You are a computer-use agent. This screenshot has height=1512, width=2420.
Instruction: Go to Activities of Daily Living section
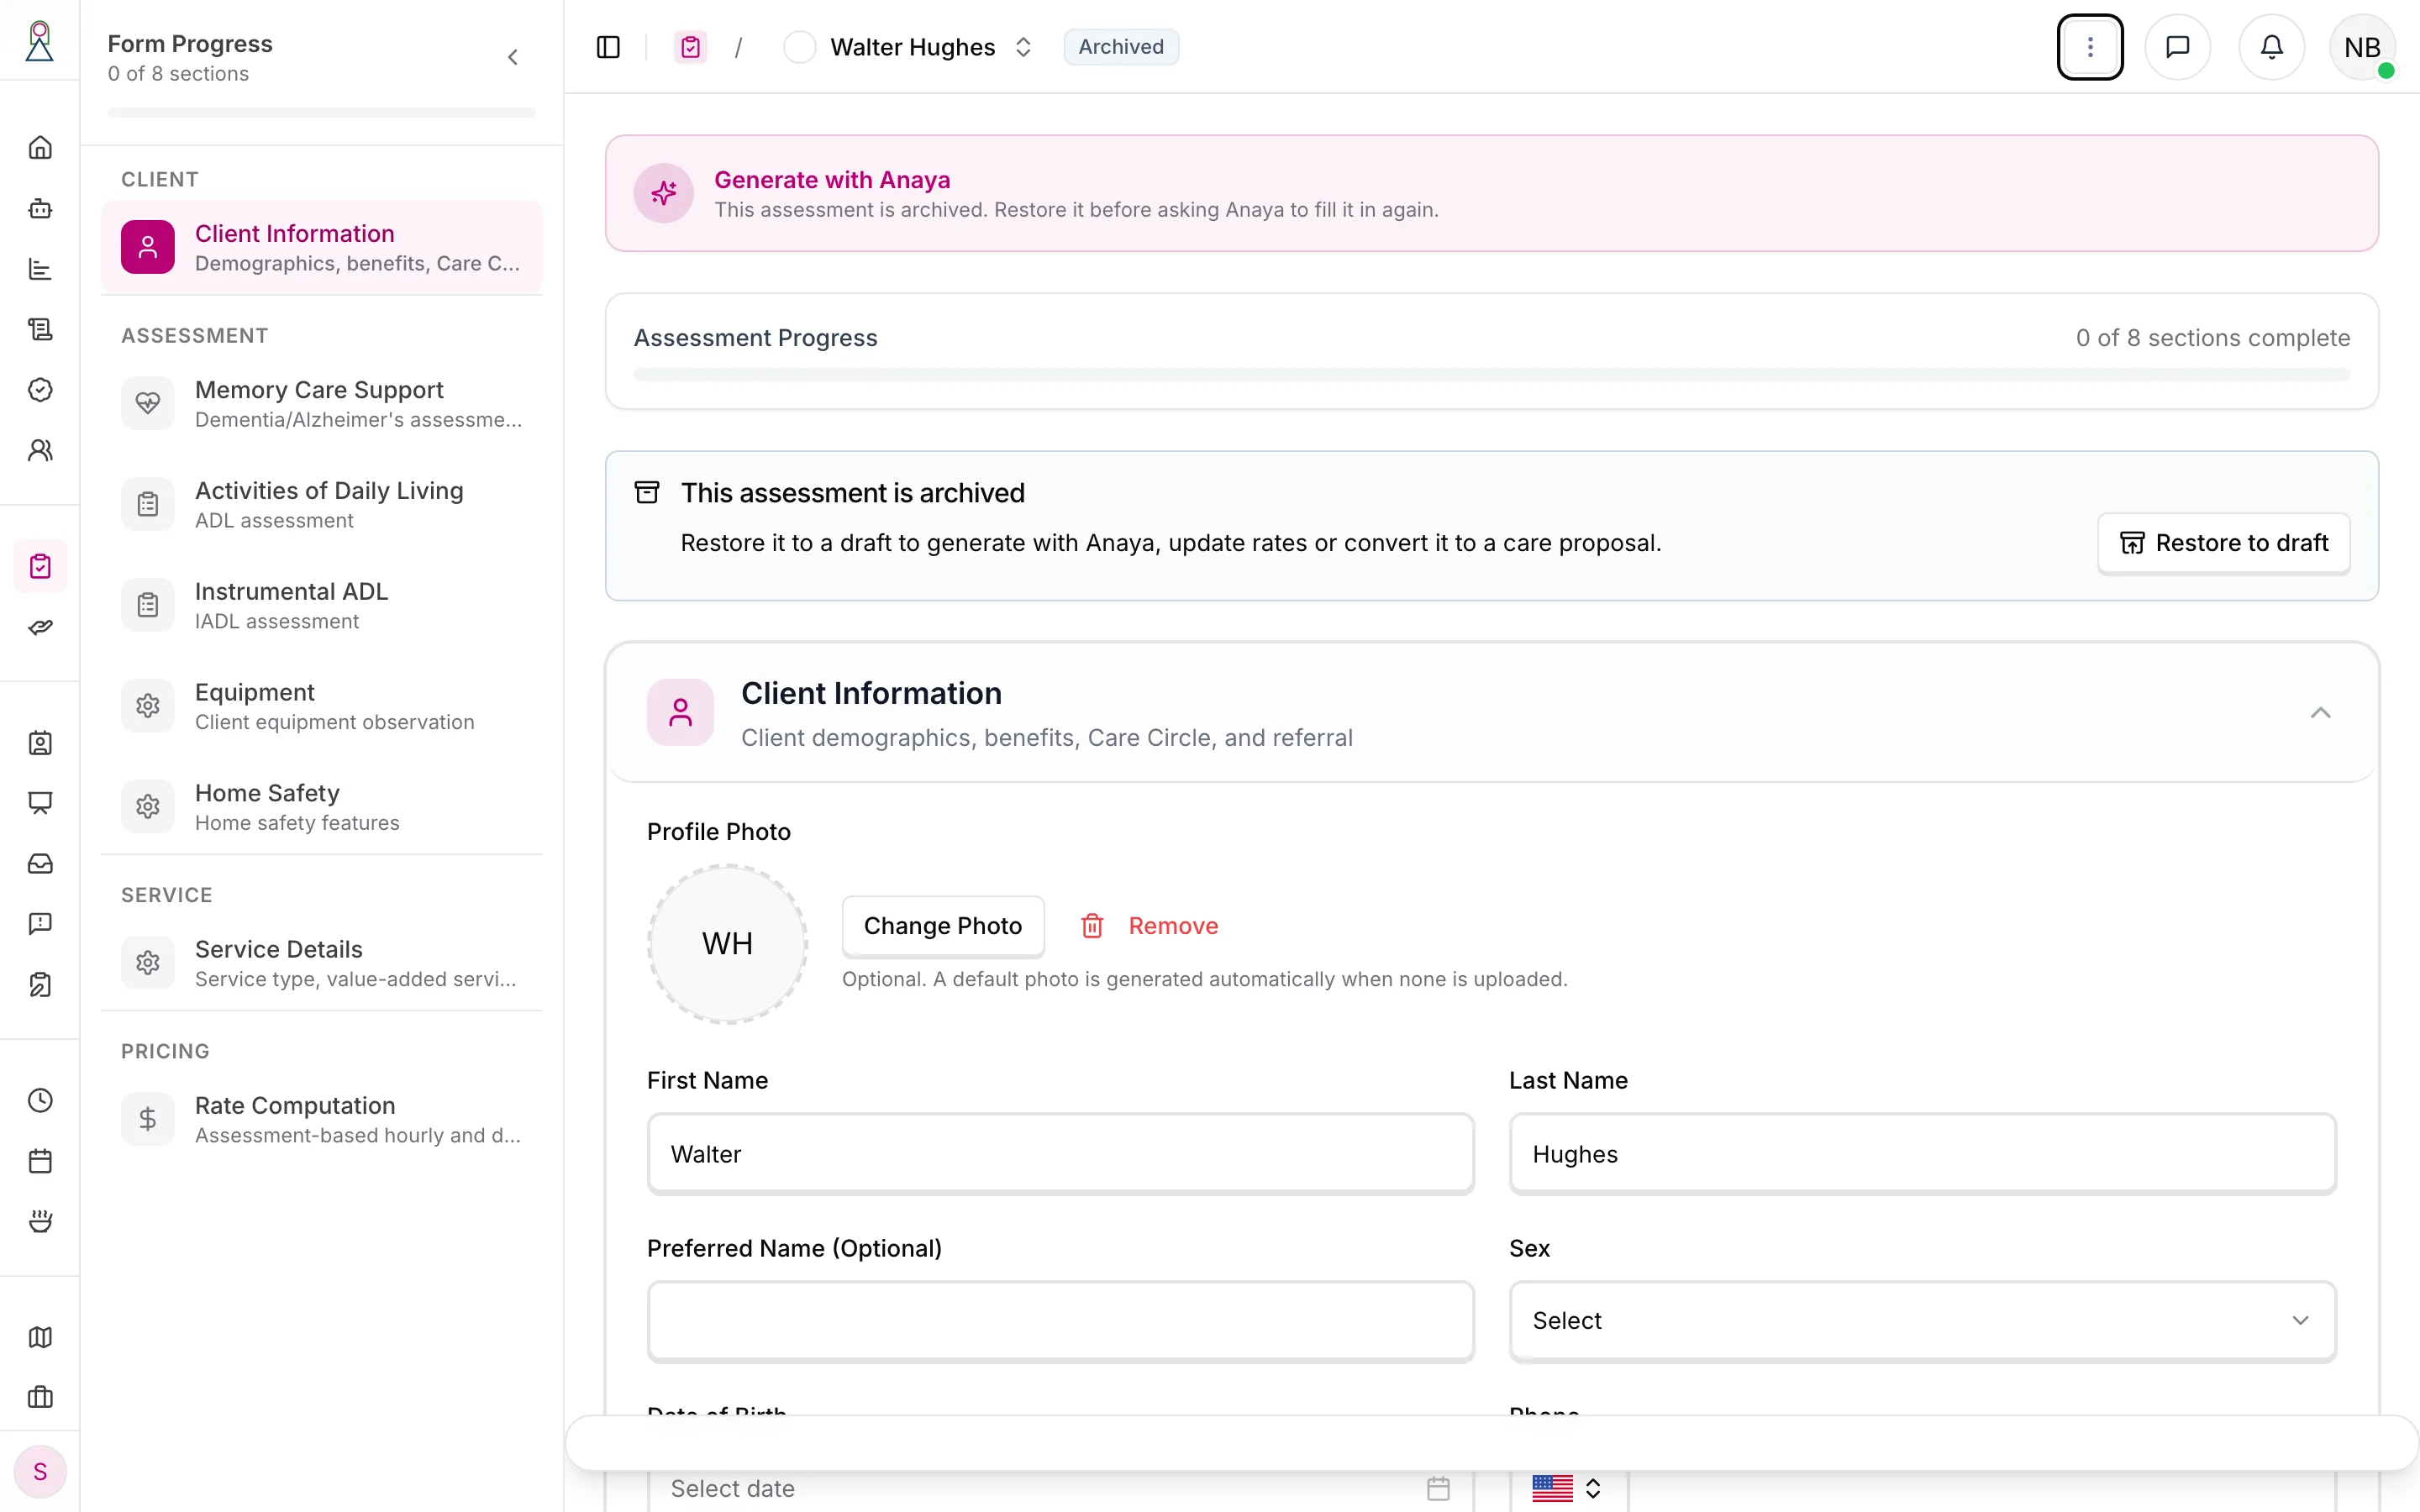[x=321, y=504]
